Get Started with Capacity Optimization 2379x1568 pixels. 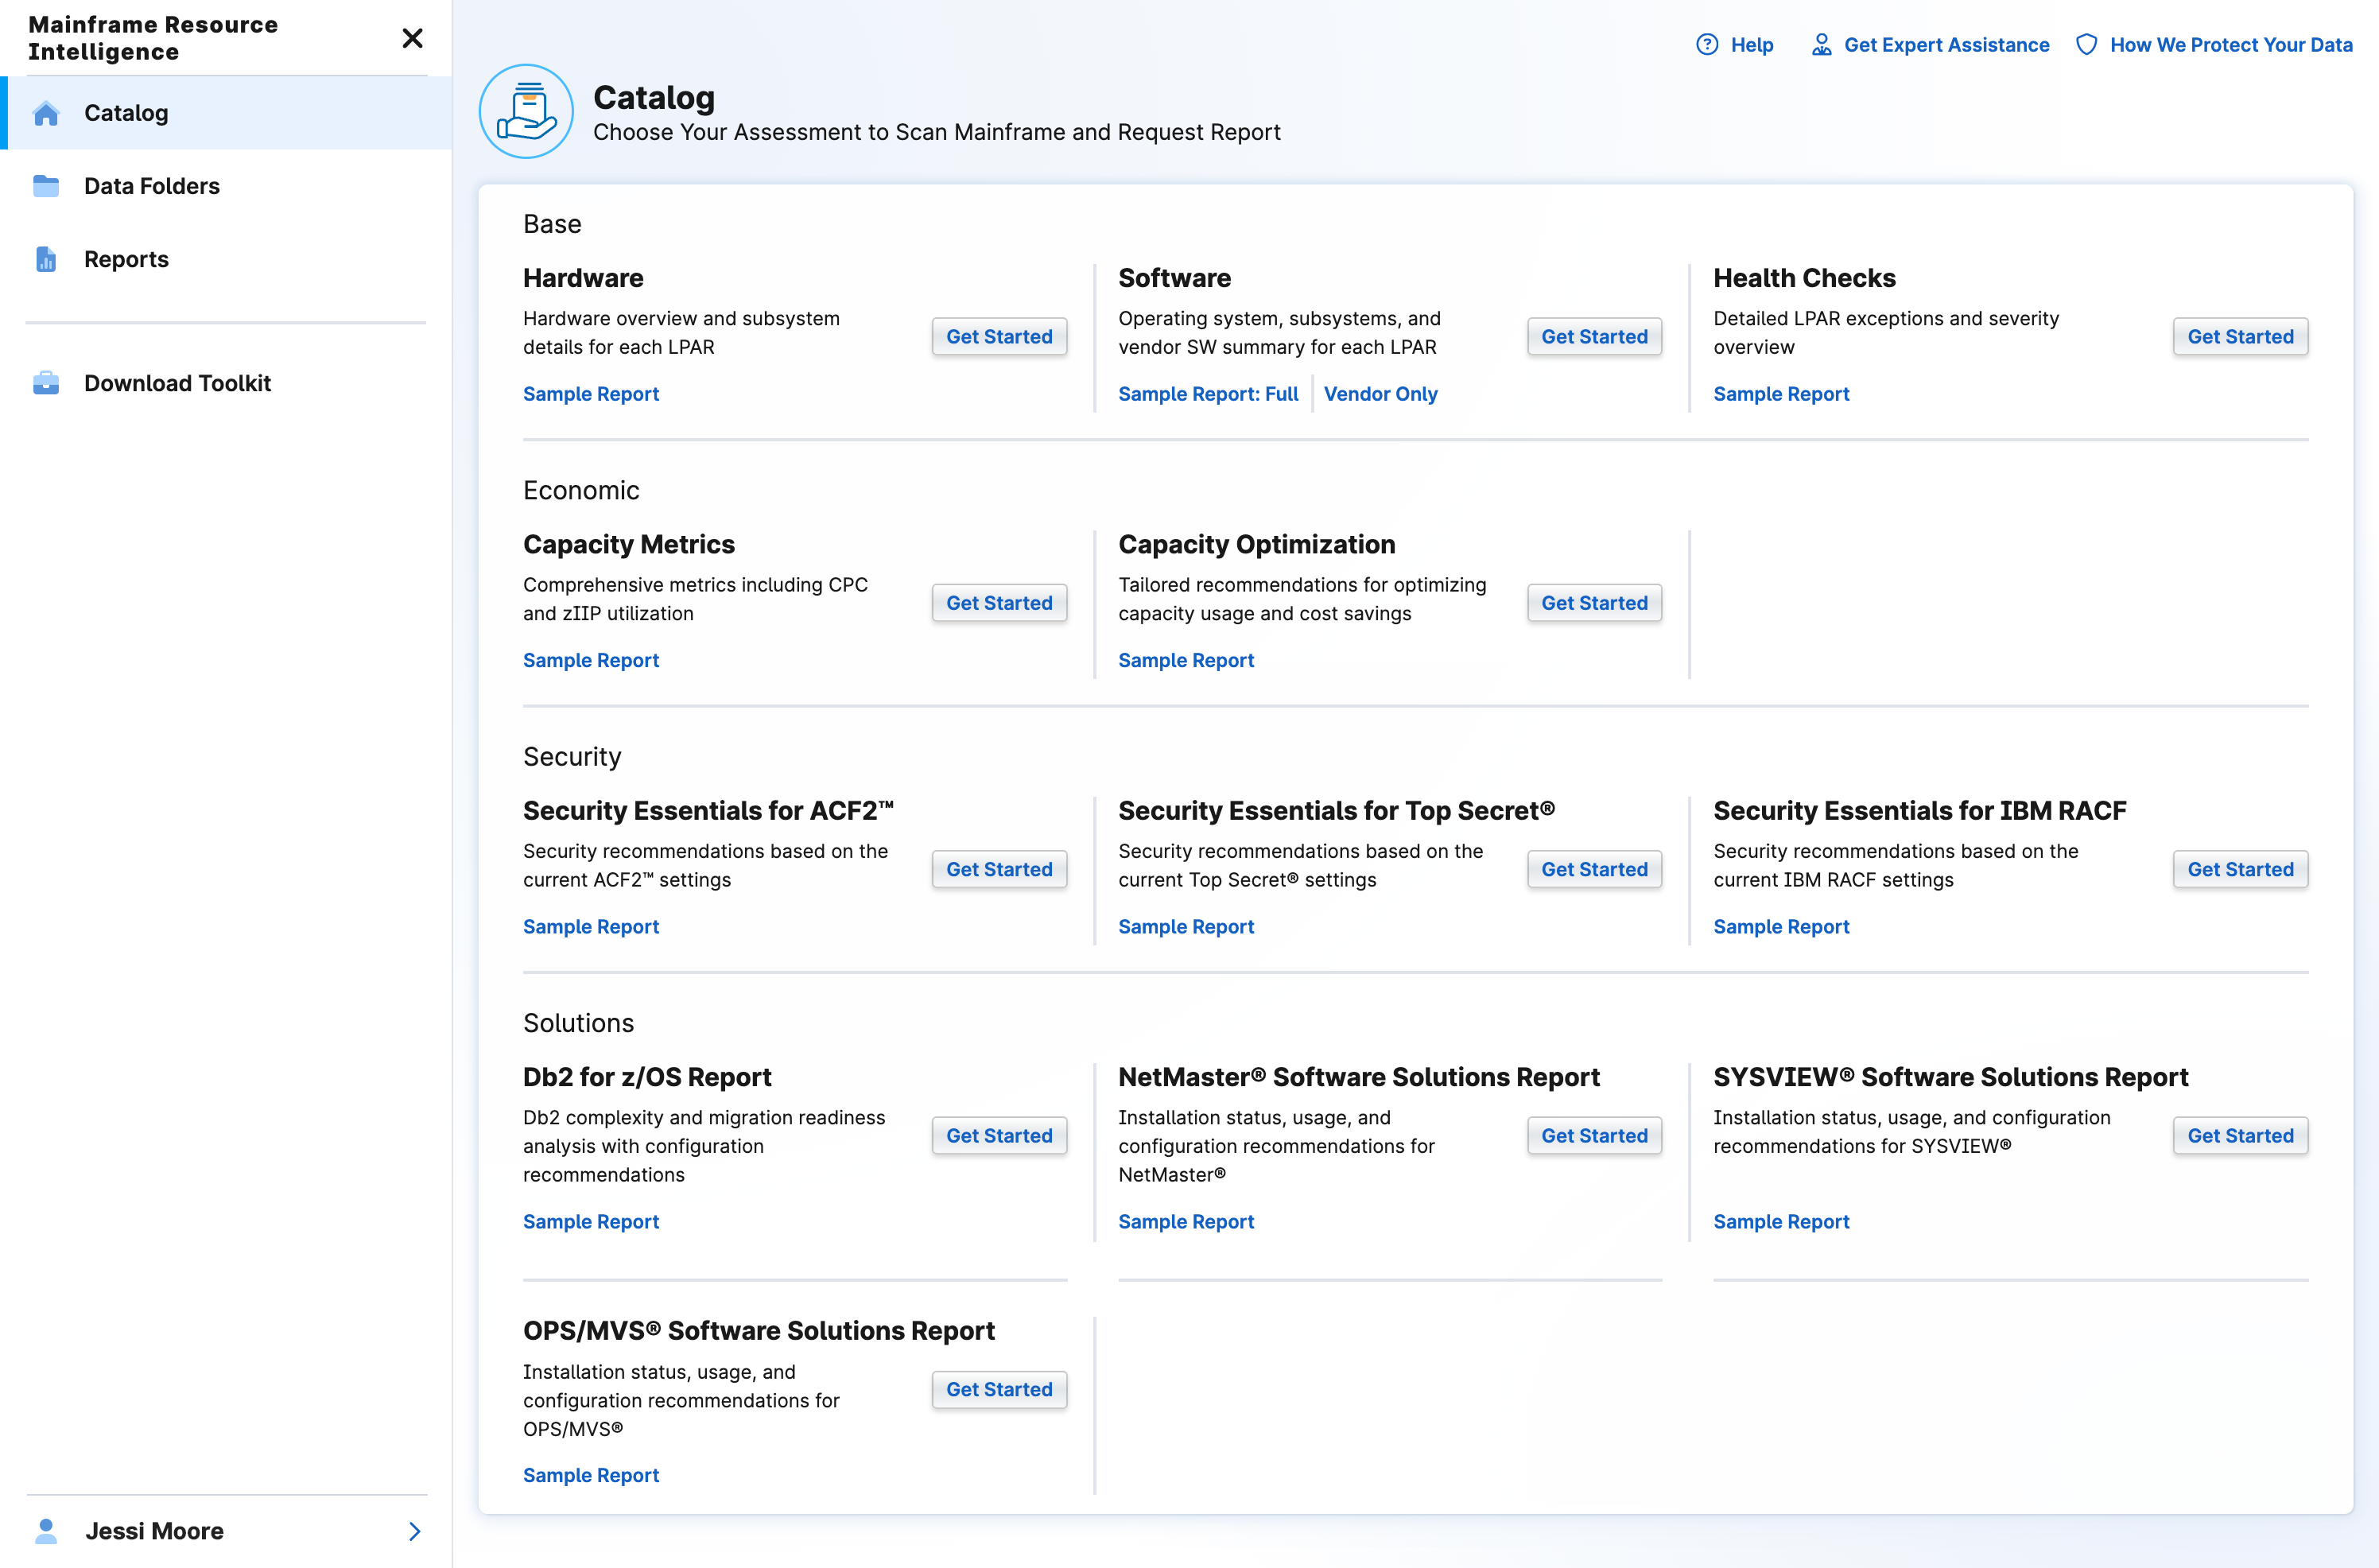tap(1594, 603)
